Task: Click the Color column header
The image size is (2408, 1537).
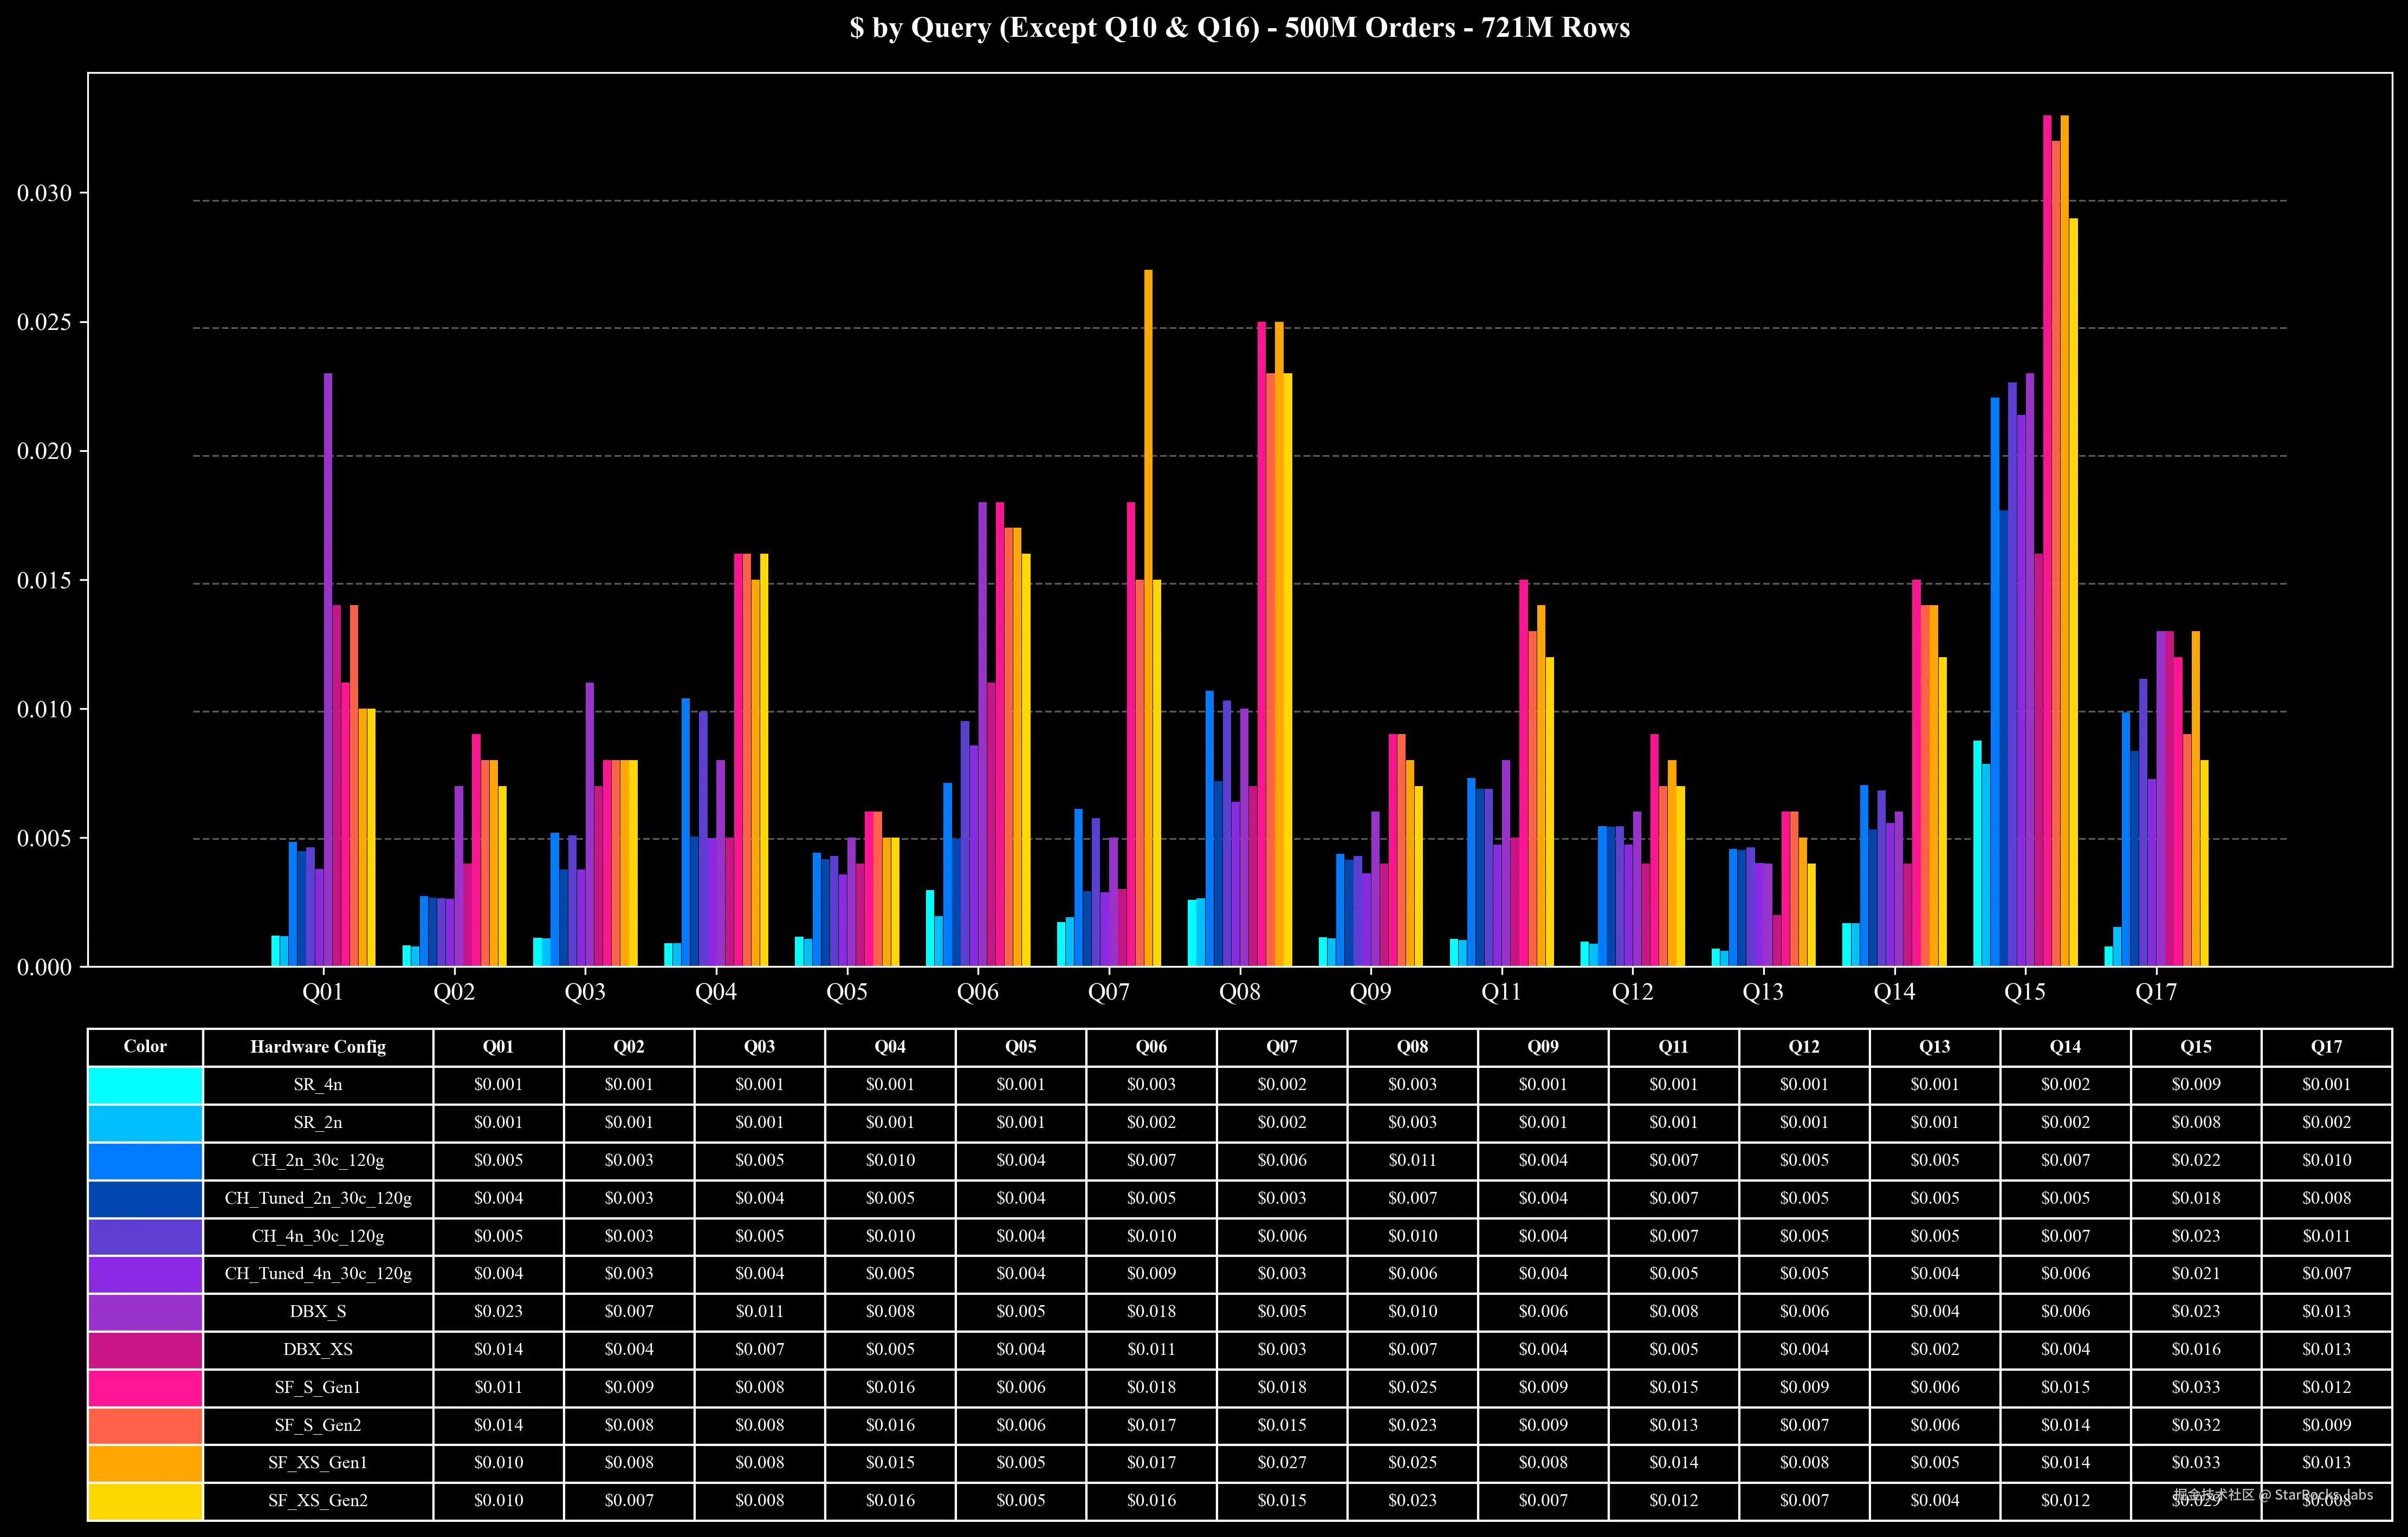Action: click(x=145, y=1047)
